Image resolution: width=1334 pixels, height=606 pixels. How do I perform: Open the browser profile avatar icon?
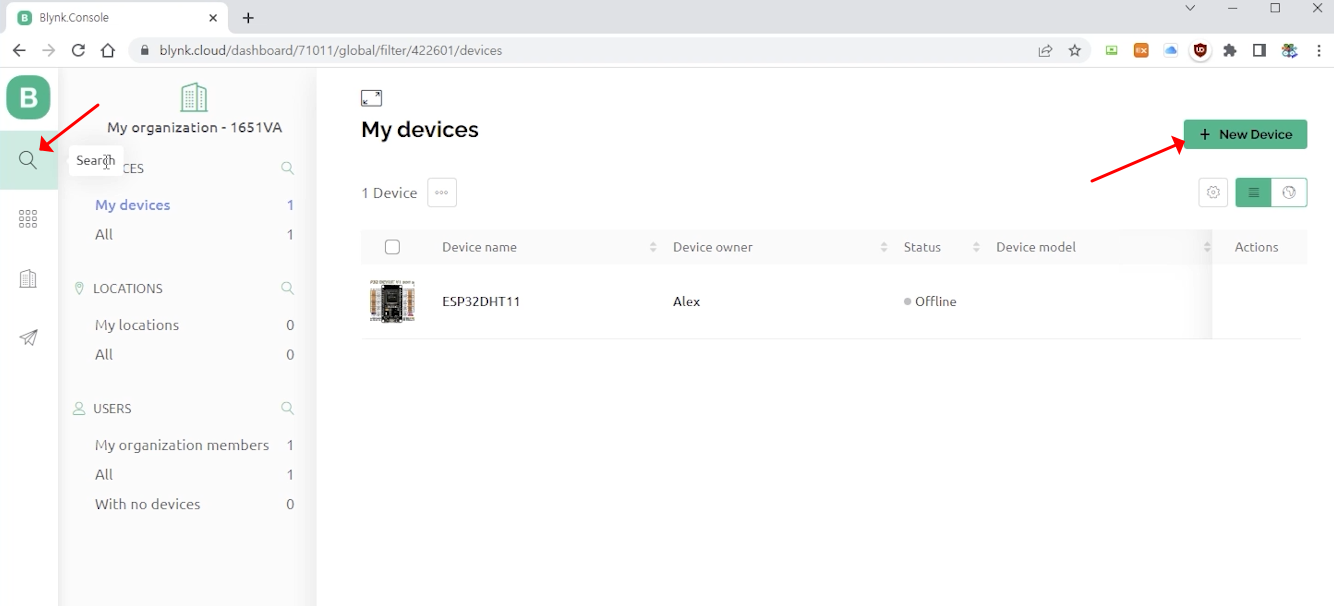click(1289, 50)
